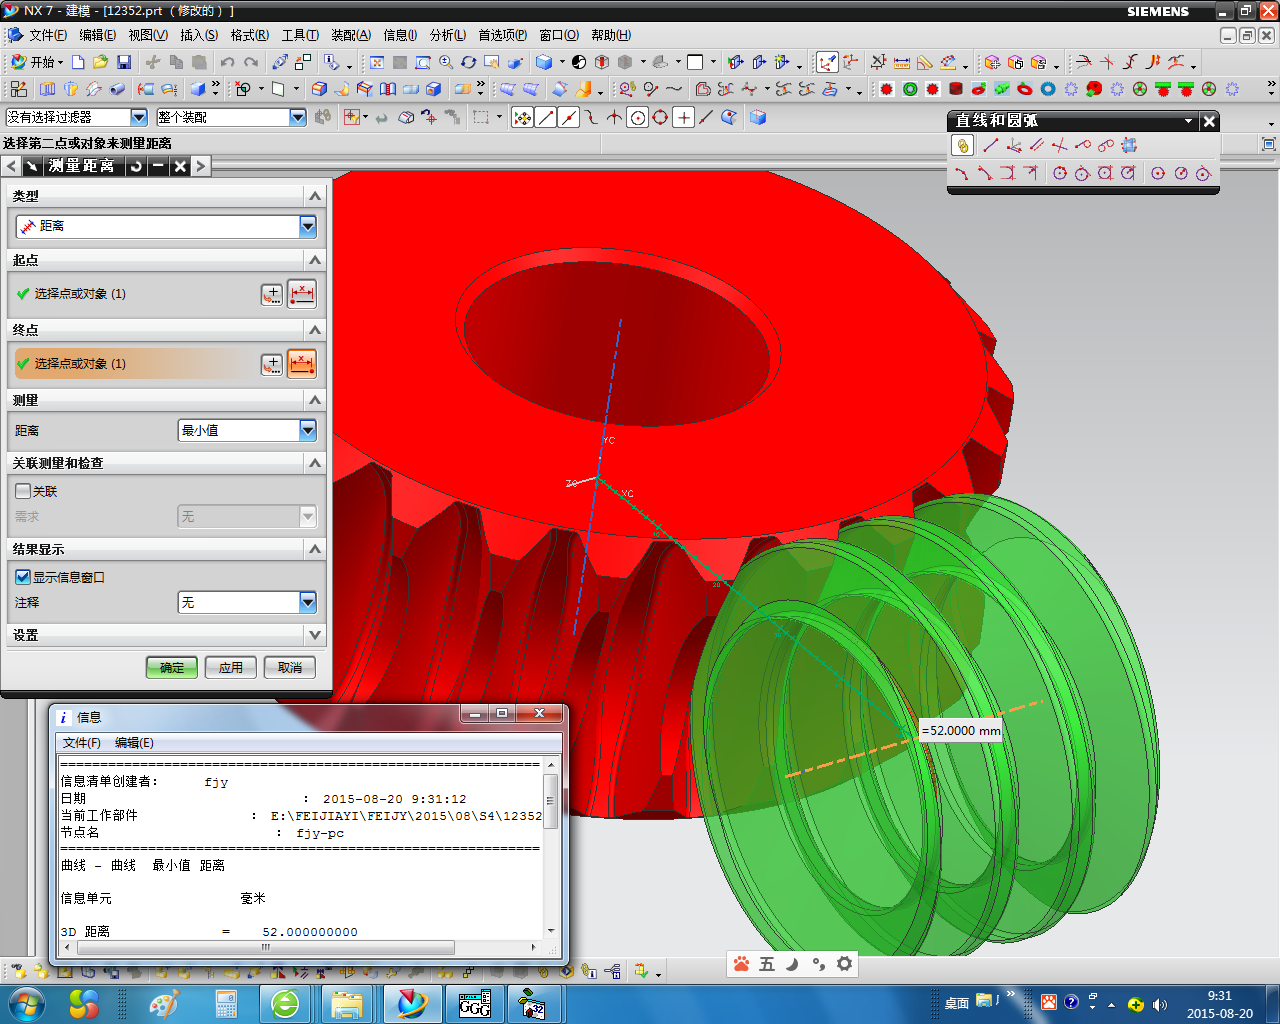Open the 插入(S) menu
Image resolution: width=1280 pixels, height=1024 pixels.
click(199, 35)
